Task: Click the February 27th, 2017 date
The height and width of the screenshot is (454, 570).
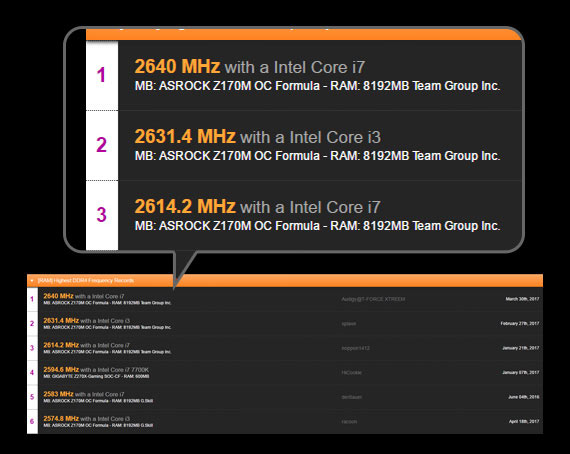Action: point(519,324)
